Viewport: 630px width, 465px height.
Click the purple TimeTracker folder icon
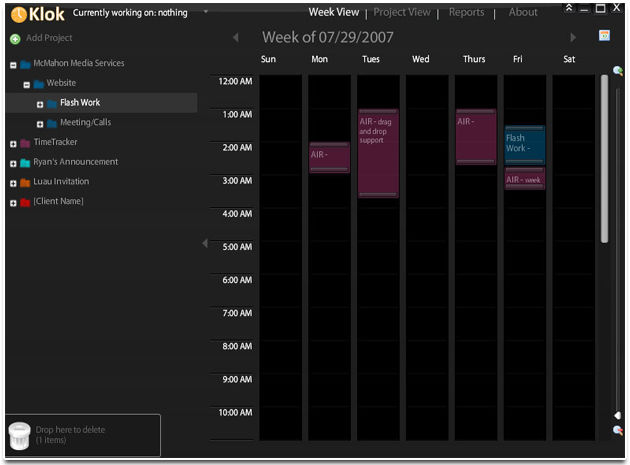(25, 143)
